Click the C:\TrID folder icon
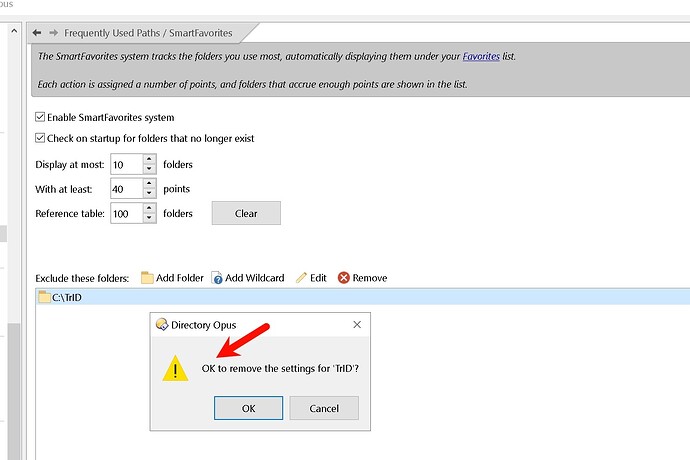Screen dimensions: 690x460 point(44,297)
